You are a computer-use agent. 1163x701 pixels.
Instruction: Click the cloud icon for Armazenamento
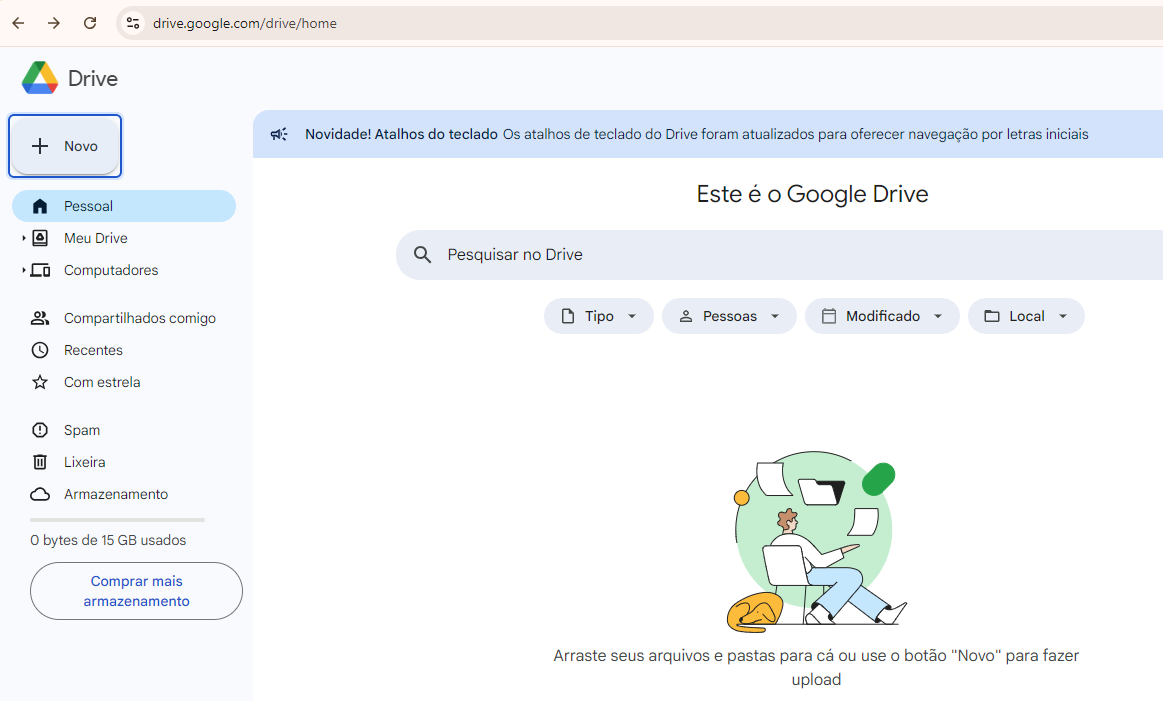(x=40, y=494)
